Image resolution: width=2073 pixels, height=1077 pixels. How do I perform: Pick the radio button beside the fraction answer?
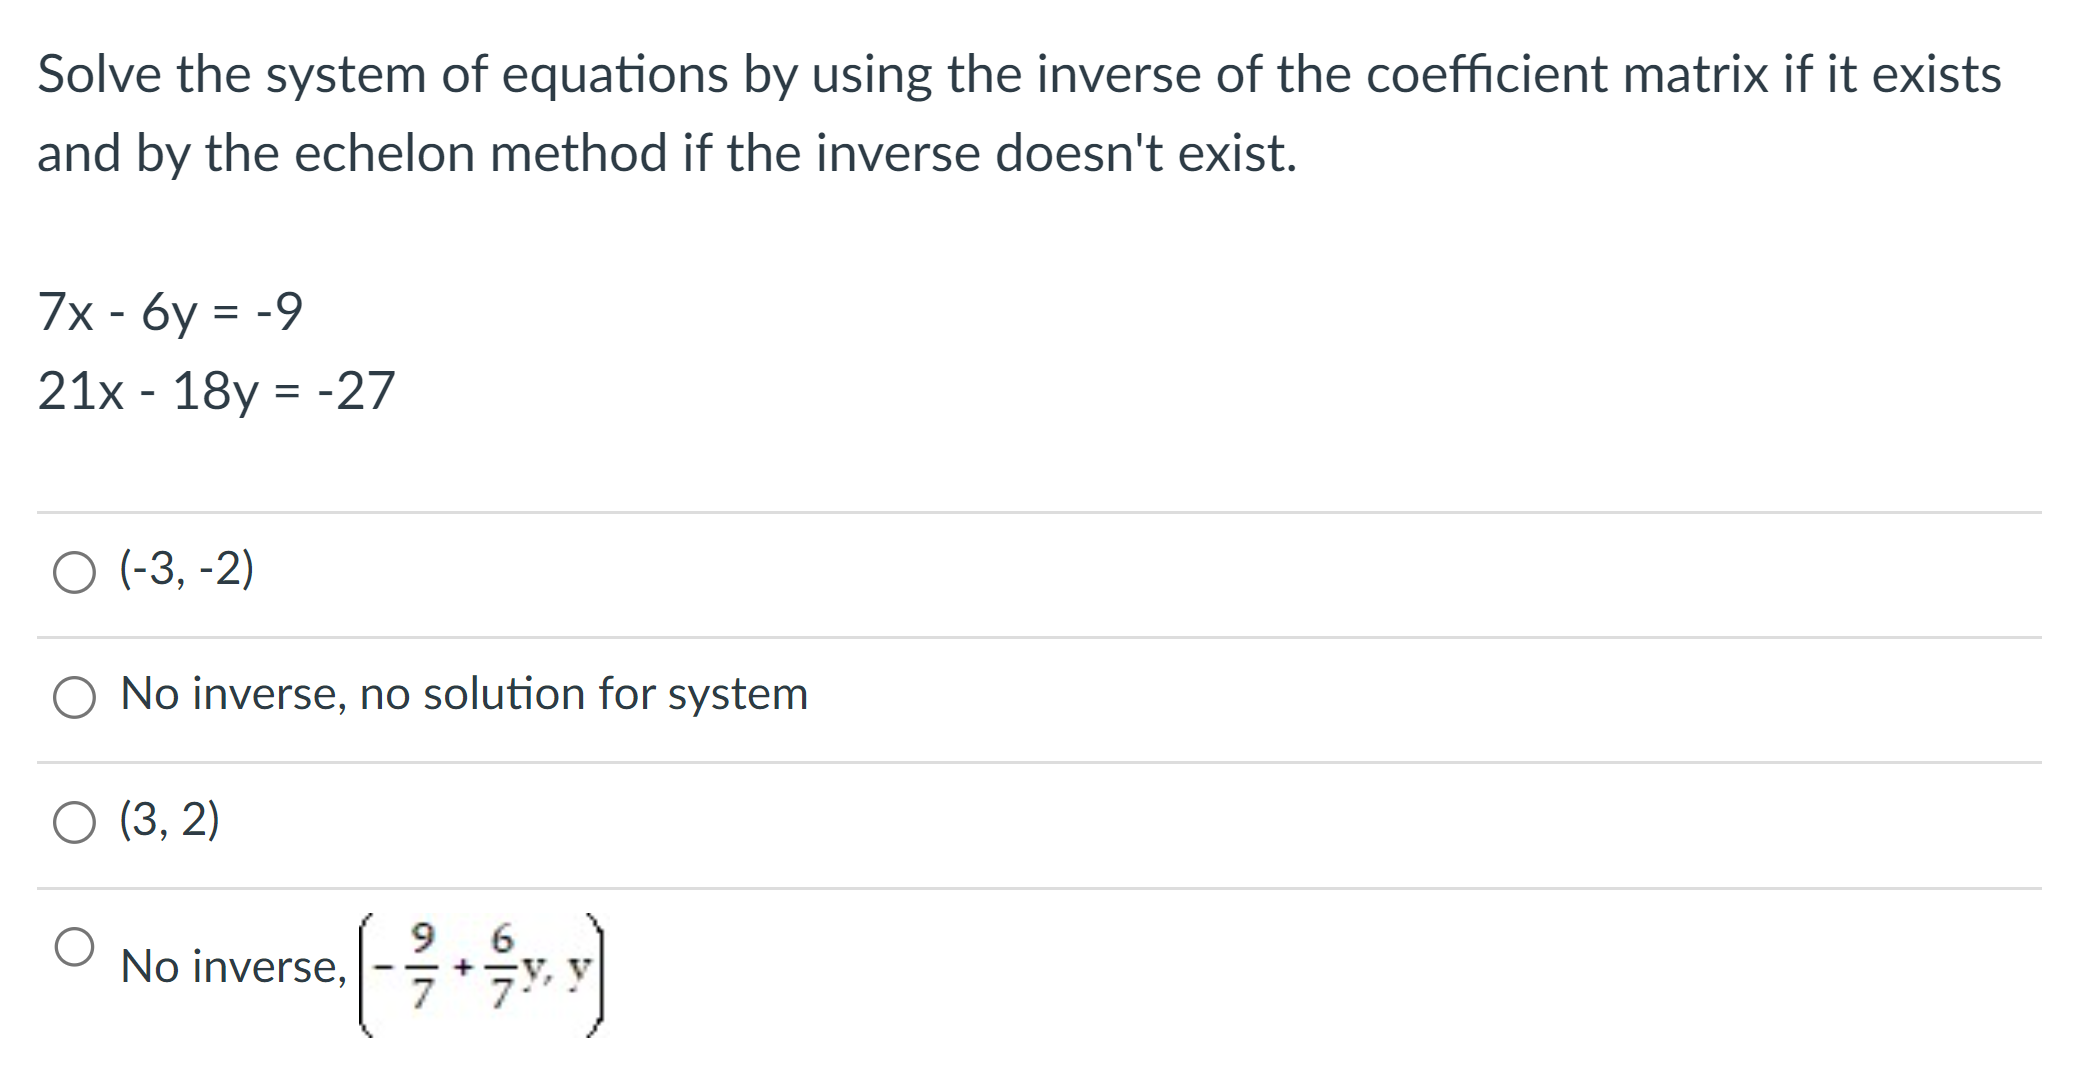click(74, 946)
